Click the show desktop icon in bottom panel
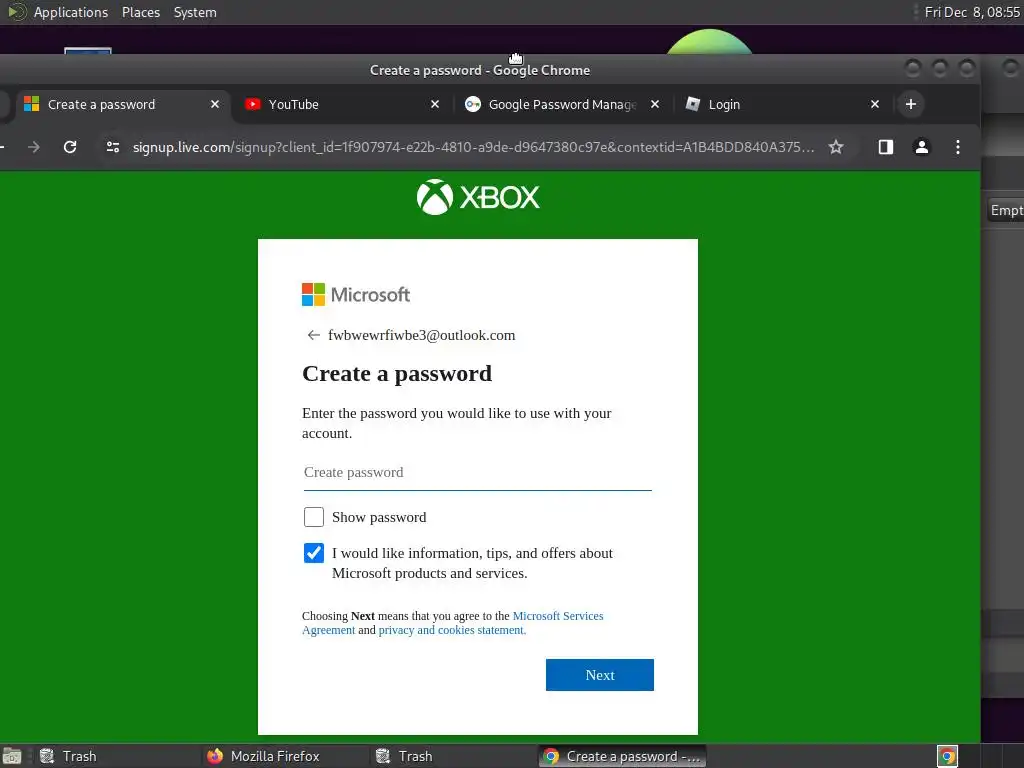 (x=12, y=756)
